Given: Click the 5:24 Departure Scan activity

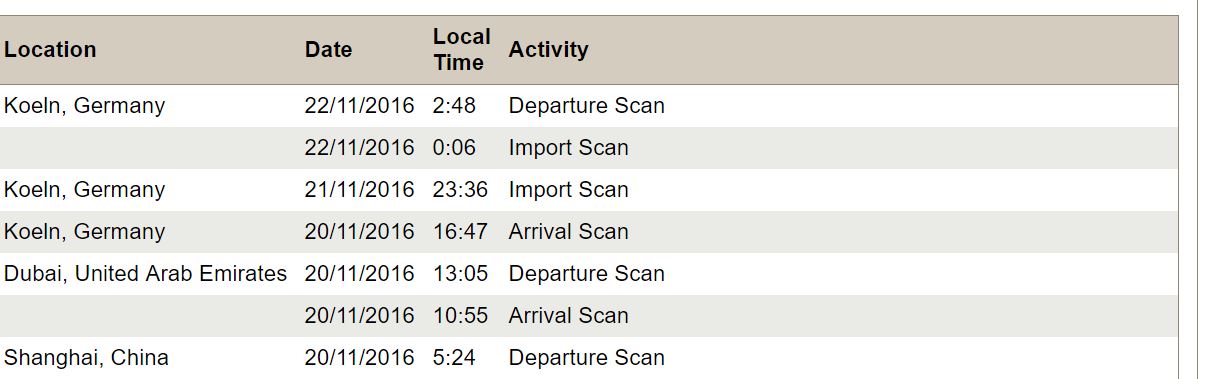Looking at the screenshot, I should point(586,358).
